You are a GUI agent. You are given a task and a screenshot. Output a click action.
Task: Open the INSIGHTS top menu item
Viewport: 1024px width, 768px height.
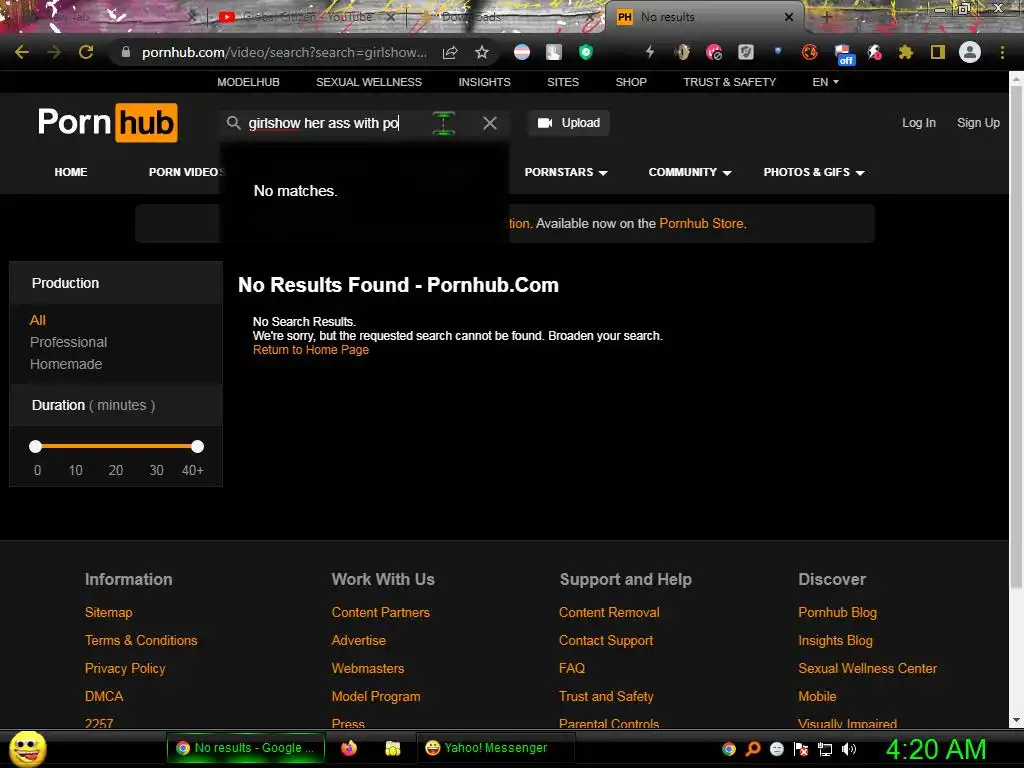485,82
